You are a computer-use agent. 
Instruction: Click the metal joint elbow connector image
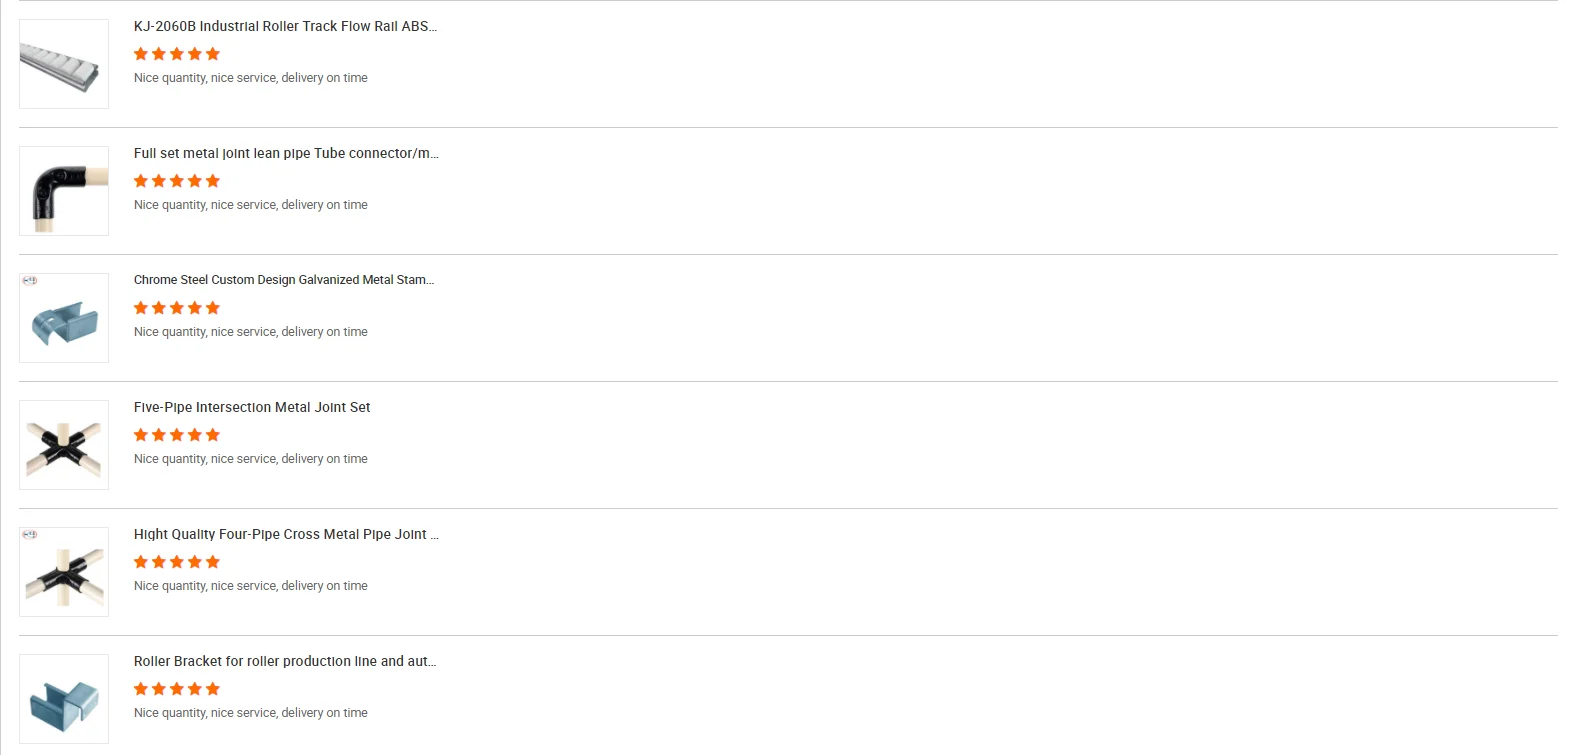[64, 191]
